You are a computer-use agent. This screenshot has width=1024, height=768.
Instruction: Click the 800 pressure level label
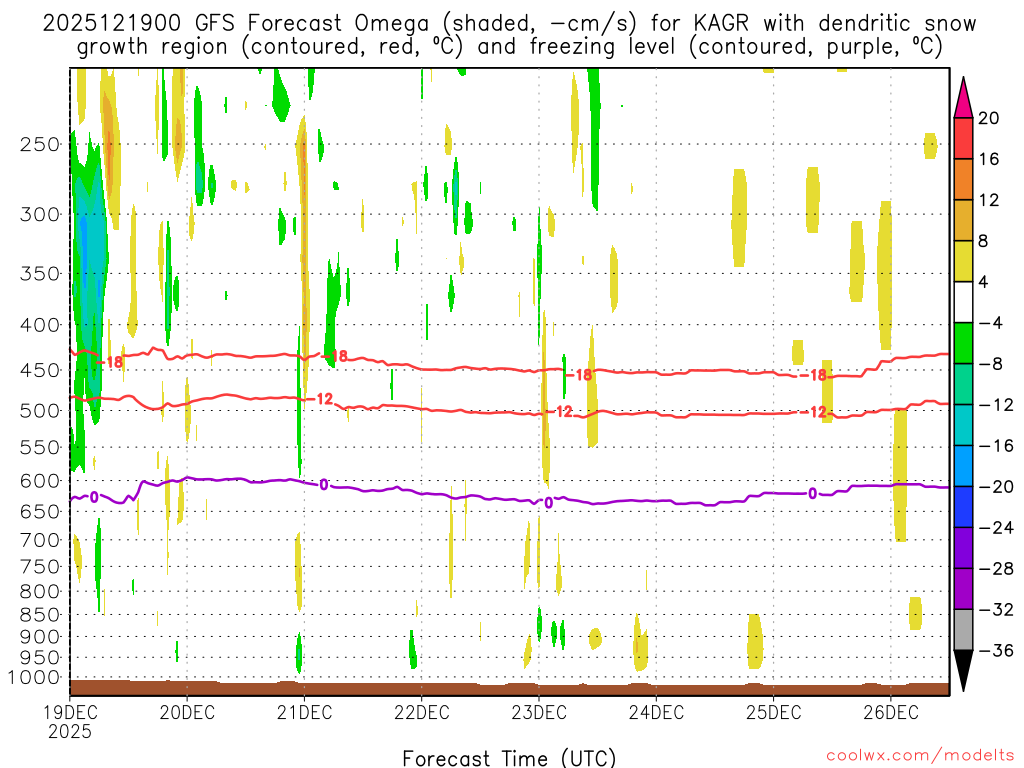[40, 591]
